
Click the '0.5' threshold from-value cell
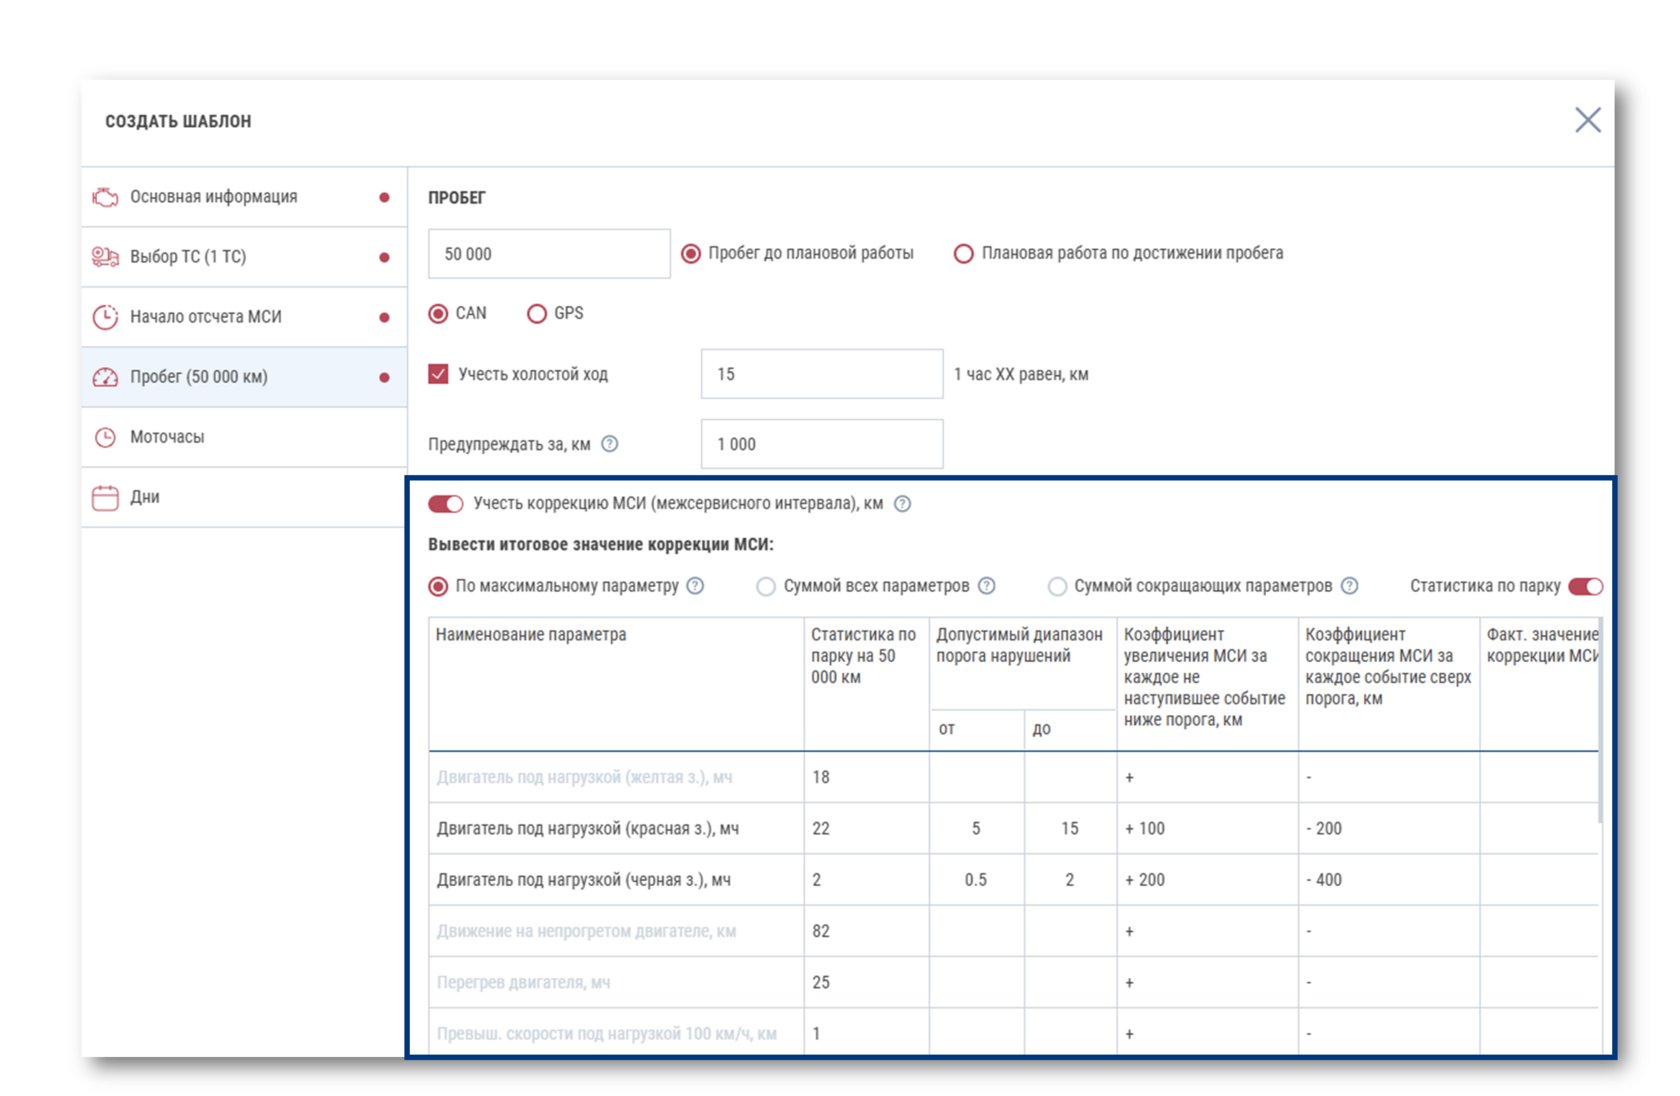(x=976, y=880)
